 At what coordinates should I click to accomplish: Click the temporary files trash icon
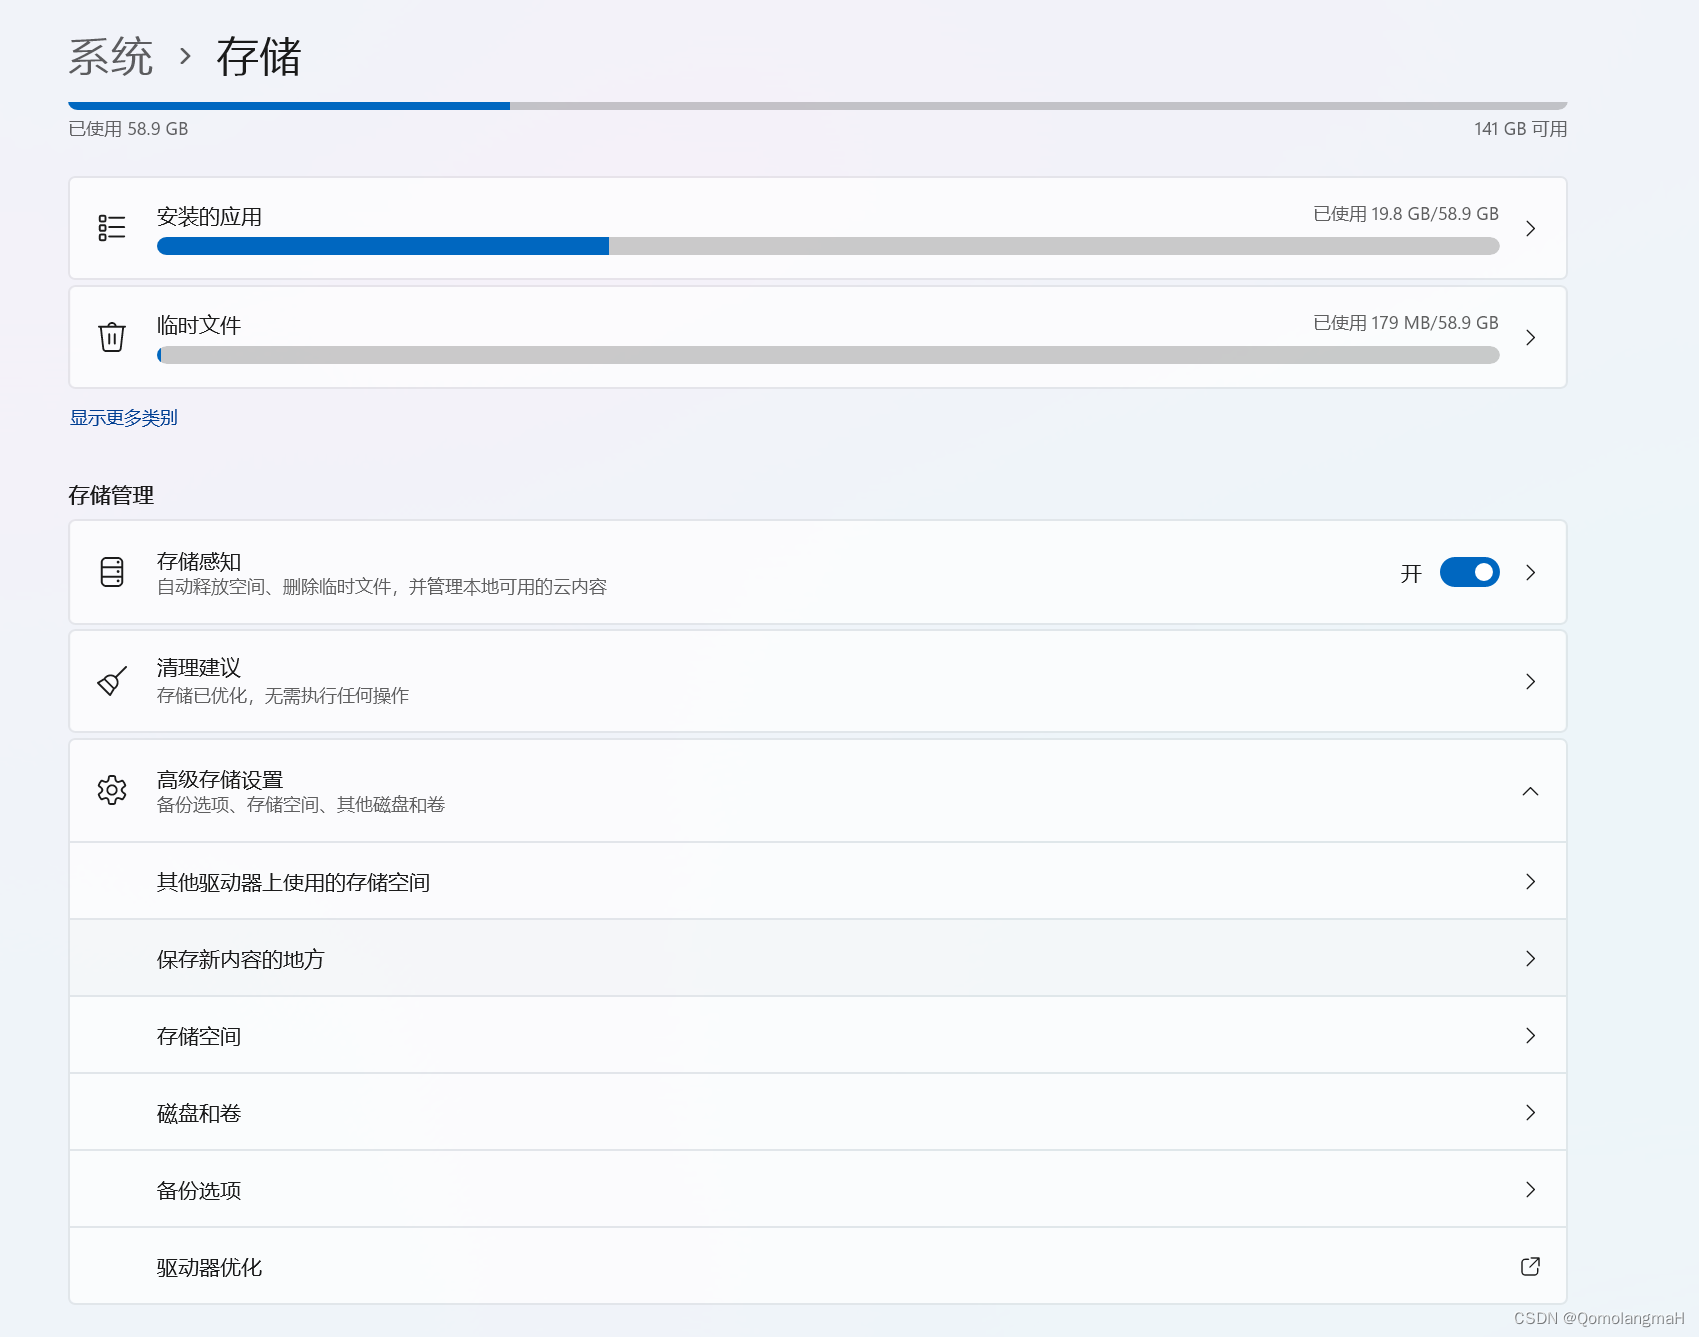[x=112, y=337]
